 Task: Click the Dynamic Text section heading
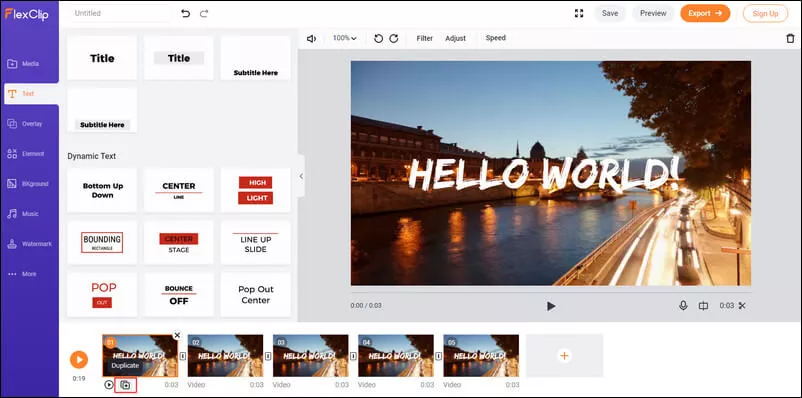click(x=92, y=156)
